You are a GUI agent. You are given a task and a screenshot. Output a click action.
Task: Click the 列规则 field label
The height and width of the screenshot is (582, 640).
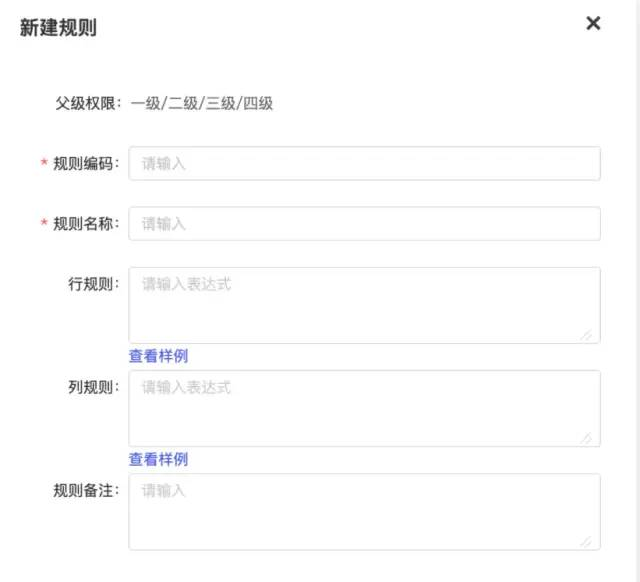click(x=93, y=387)
